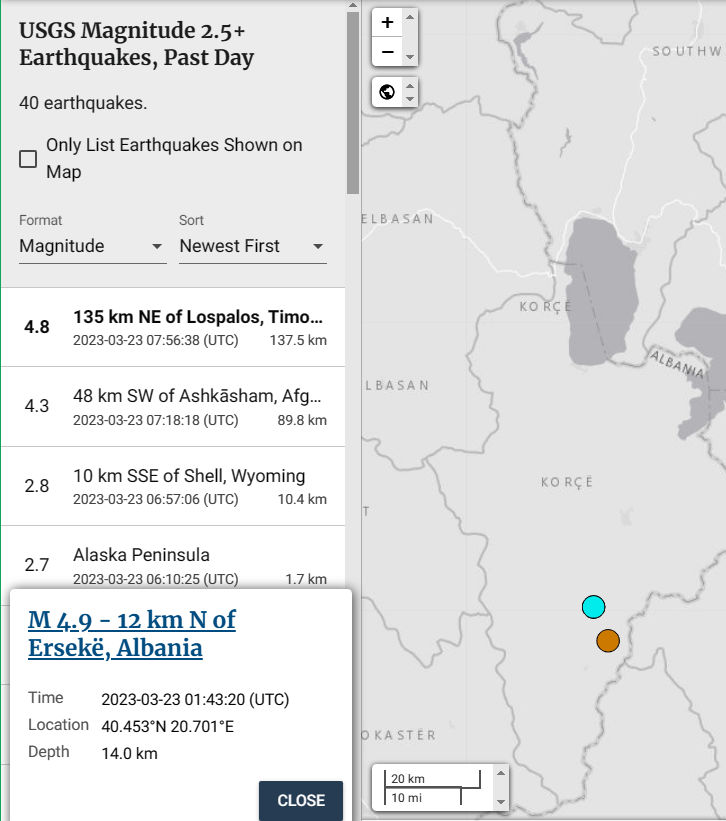This screenshot has height=821, width=726.
Task: Click up arrow beside globe button
Action: 409,86
